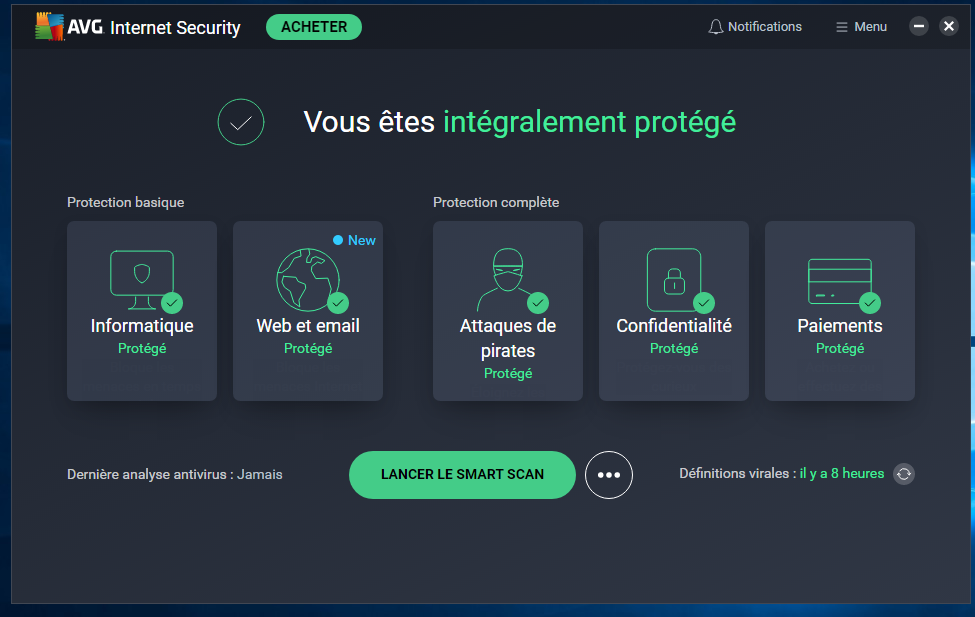The width and height of the screenshot is (975, 617).
Task: Click the ACHETER button
Action: (x=314, y=27)
